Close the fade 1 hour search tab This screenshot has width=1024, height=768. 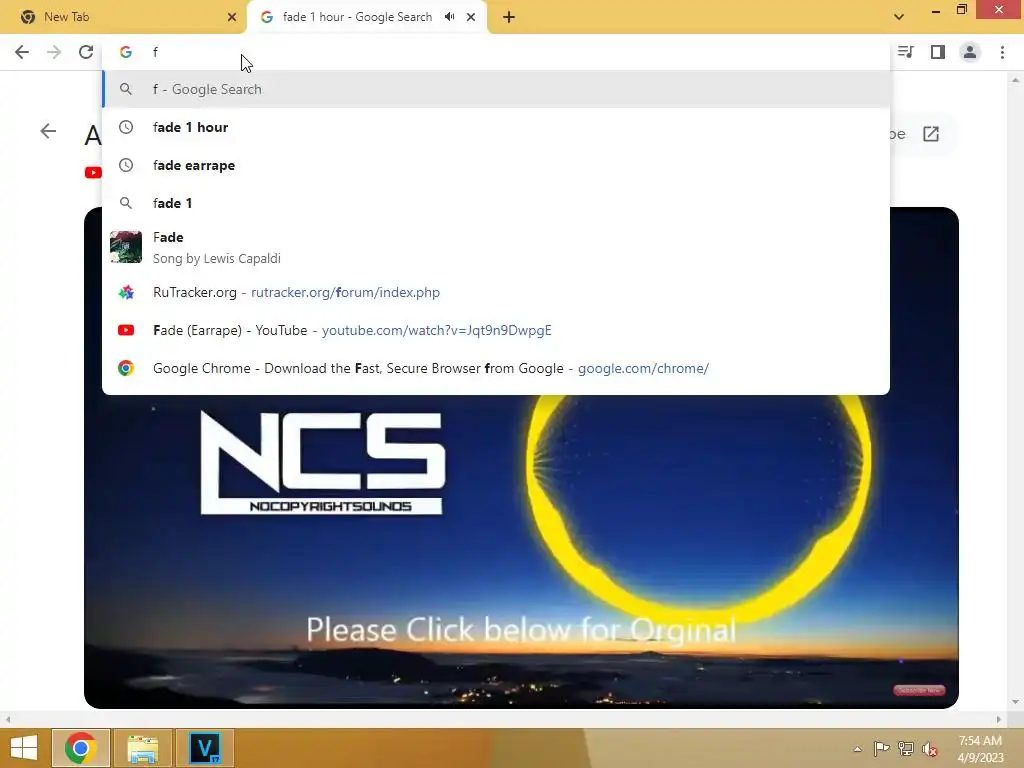(471, 17)
